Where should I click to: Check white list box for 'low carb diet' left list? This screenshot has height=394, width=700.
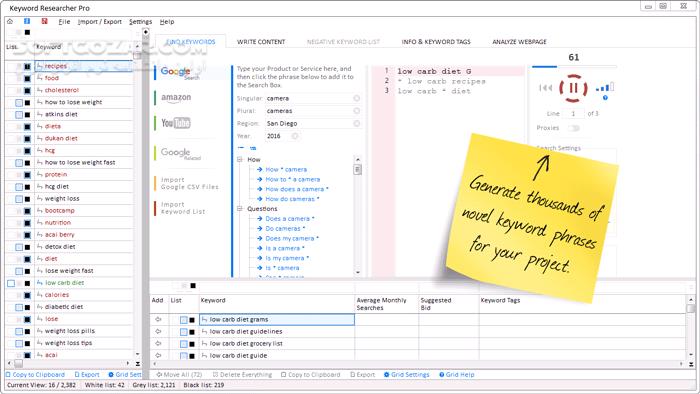point(11,283)
